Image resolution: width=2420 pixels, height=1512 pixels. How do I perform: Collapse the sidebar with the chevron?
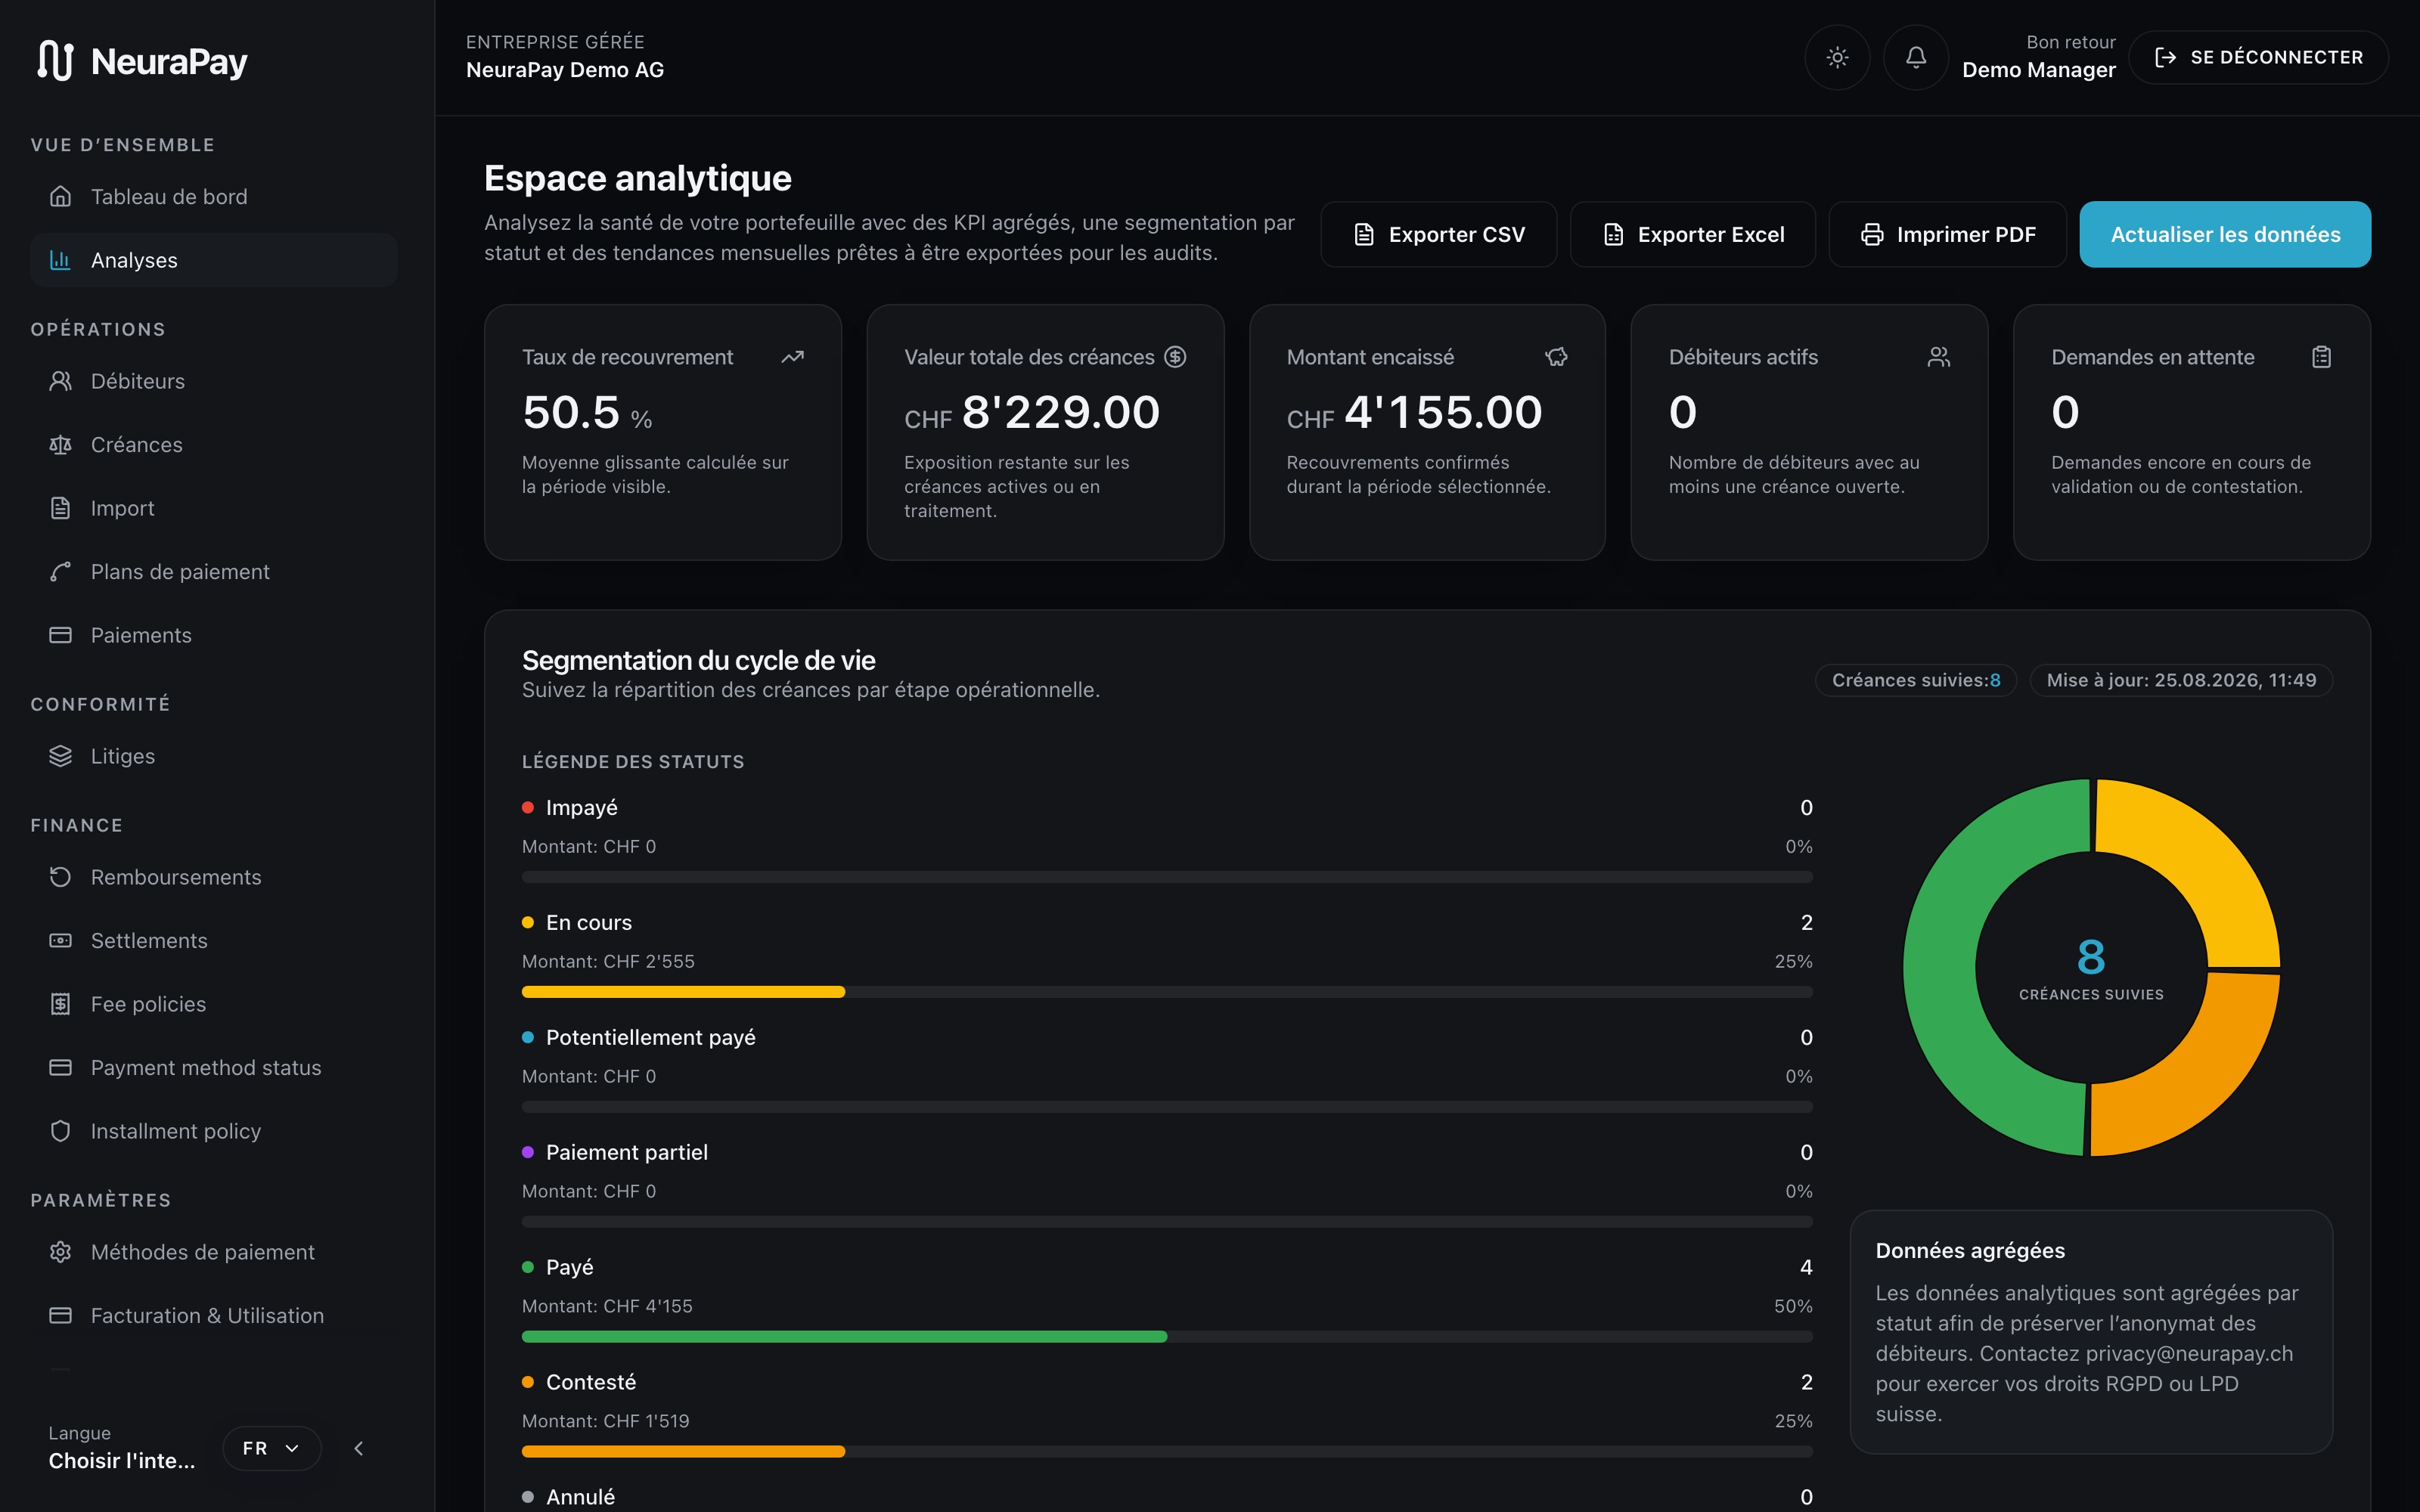(x=359, y=1448)
